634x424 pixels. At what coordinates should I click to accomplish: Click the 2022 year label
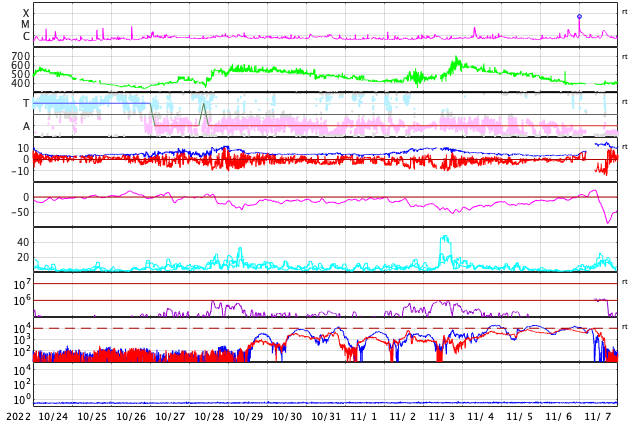[18, 416]
